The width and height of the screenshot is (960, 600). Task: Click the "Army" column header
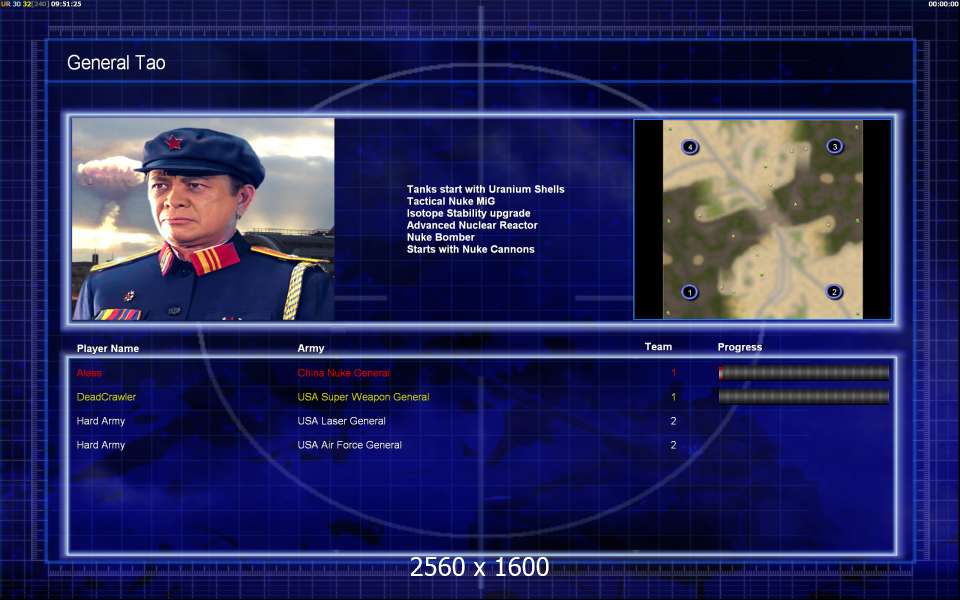(x=311, y=348)
